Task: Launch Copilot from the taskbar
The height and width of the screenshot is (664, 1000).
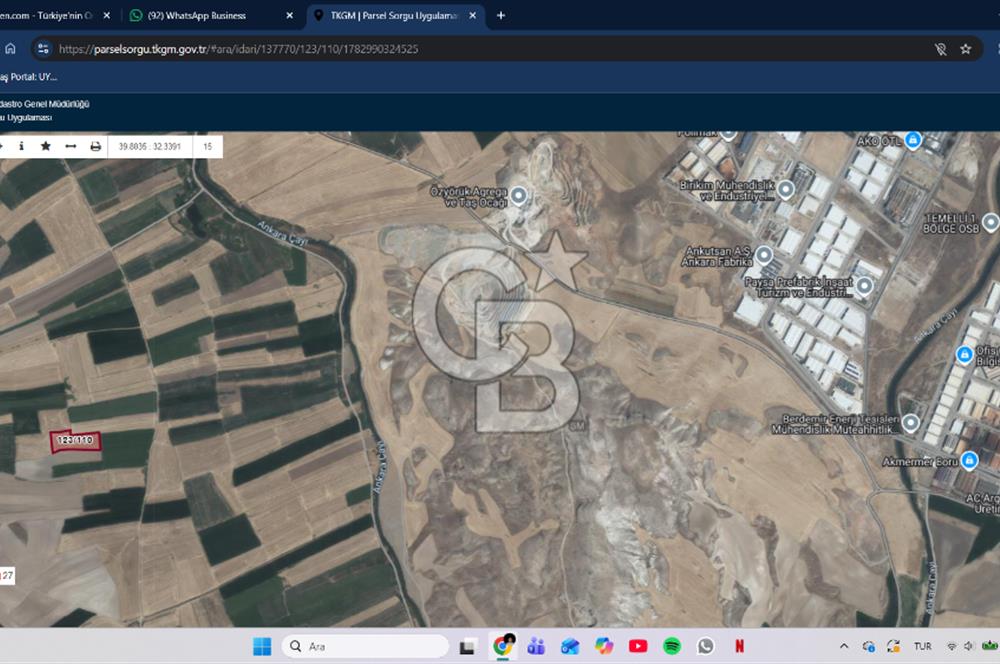Action: pos(604,646)
